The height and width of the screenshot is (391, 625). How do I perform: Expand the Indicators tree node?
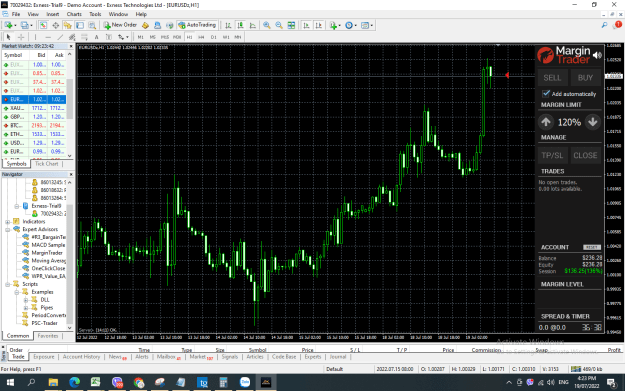tap(8, 222)
